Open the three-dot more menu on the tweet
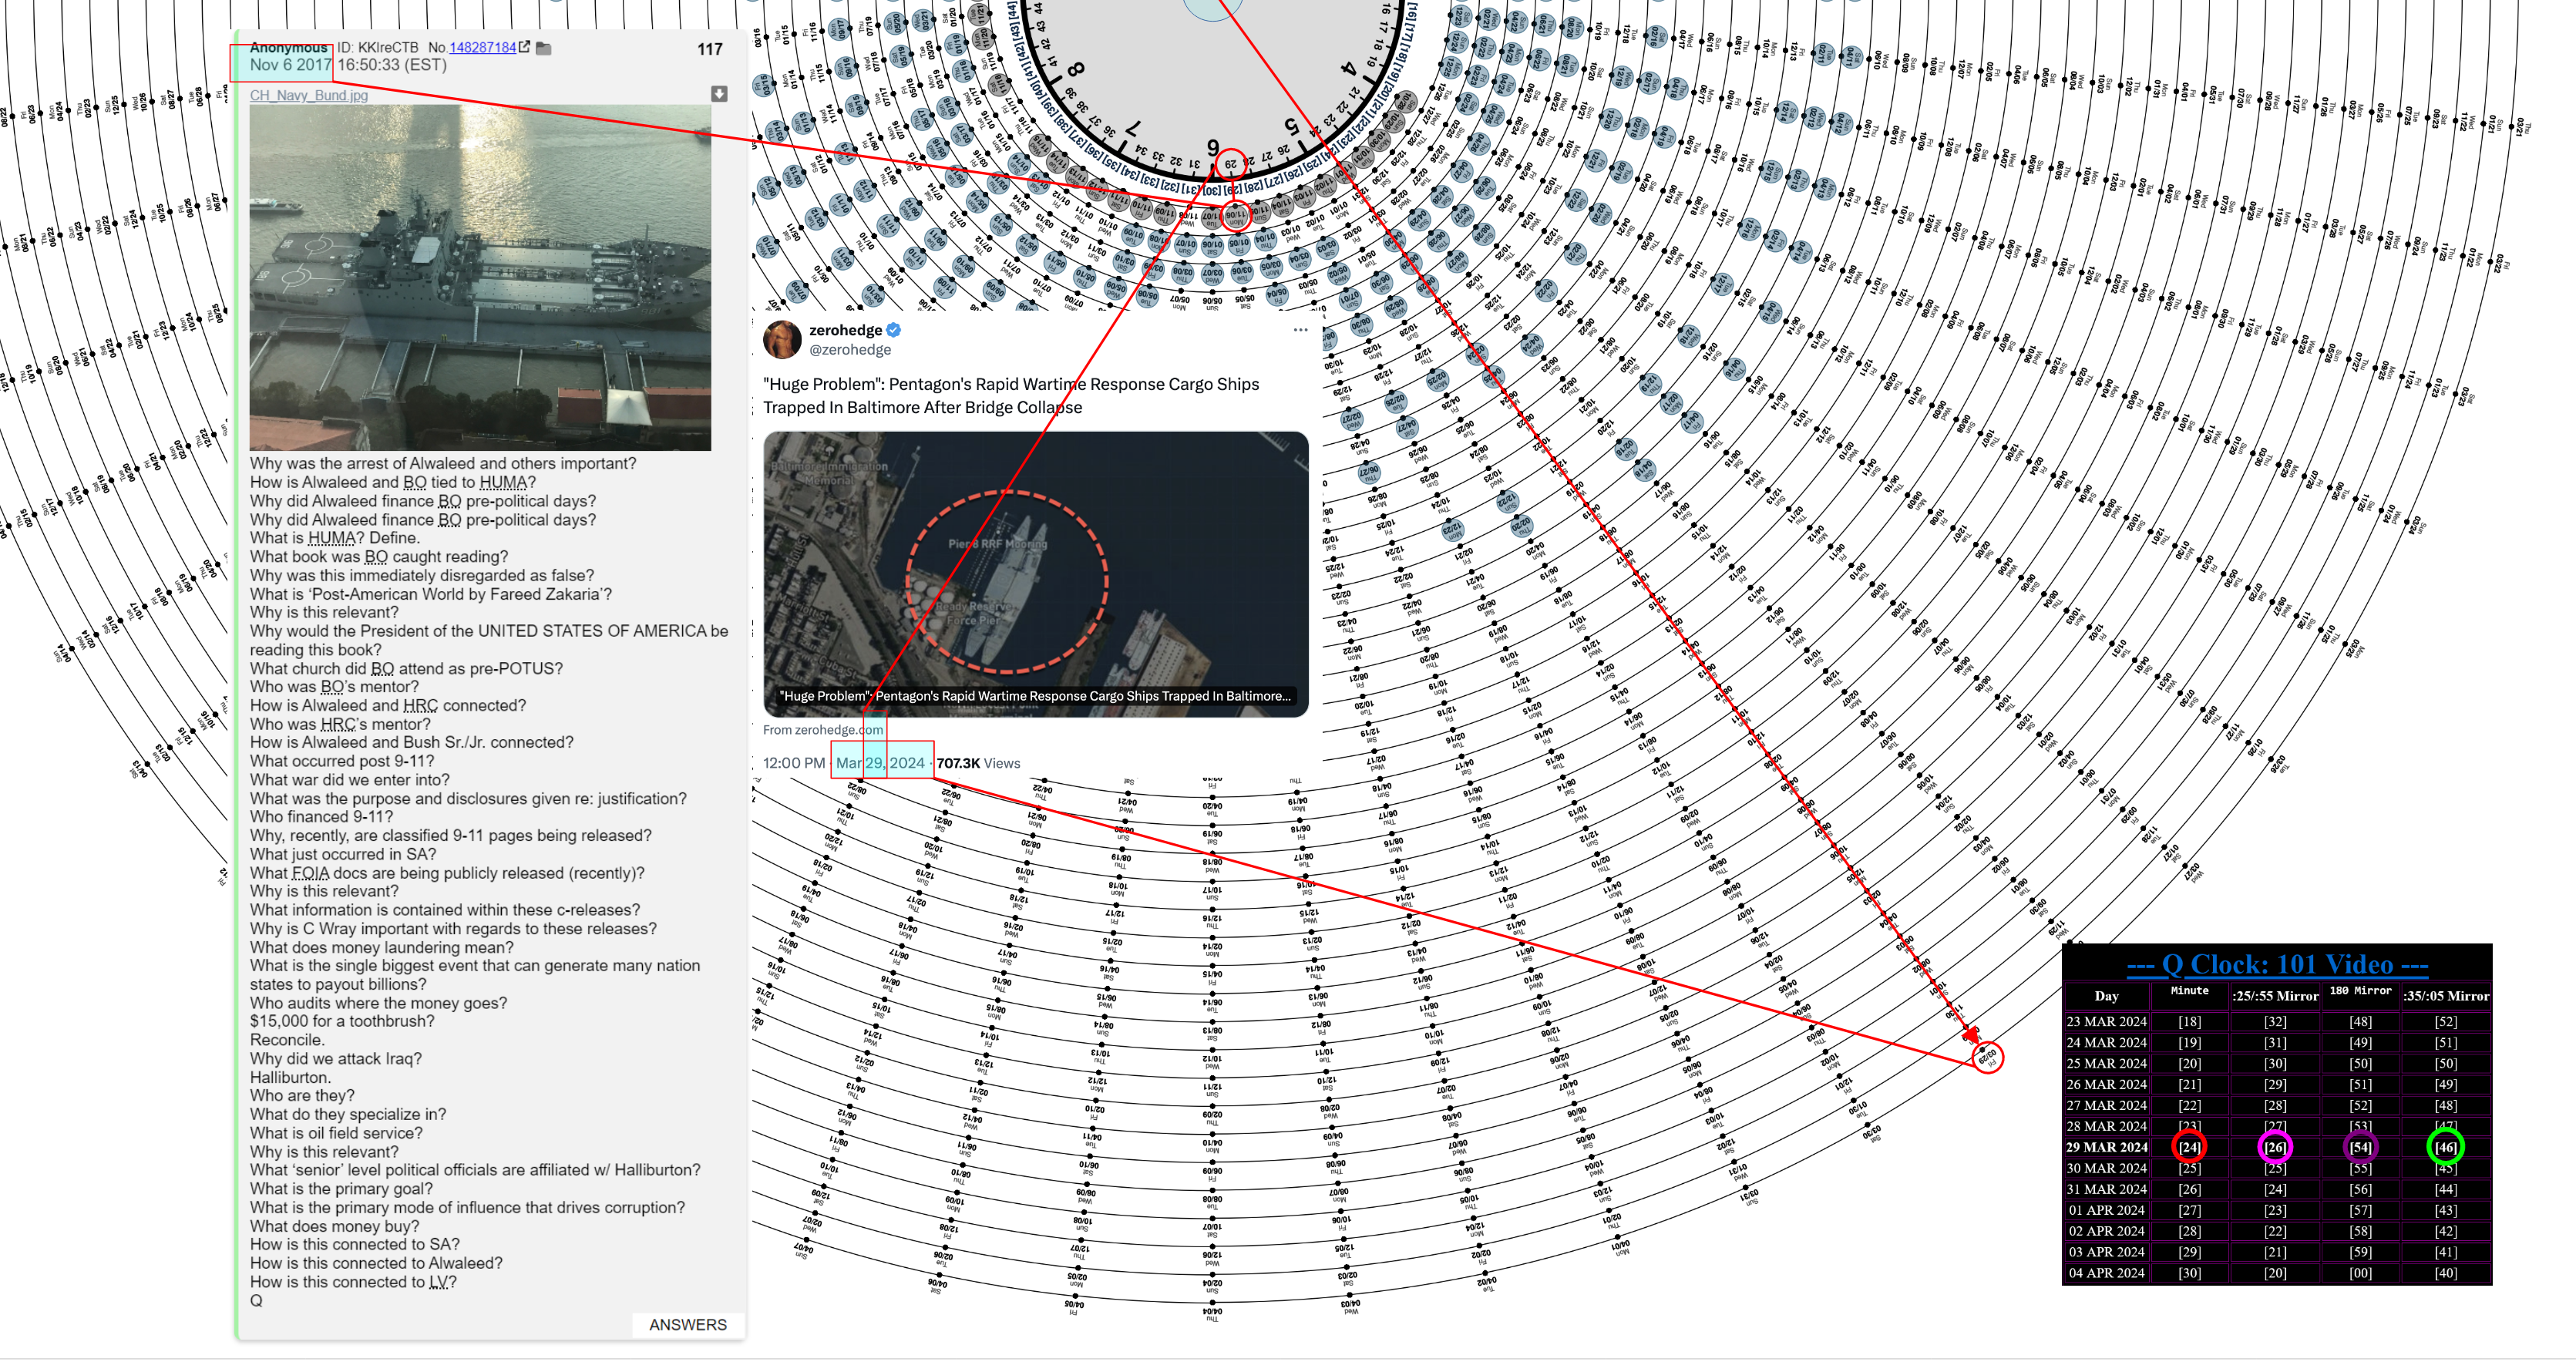This screenshot has height=1362, width=2576. coord(1300,330)
